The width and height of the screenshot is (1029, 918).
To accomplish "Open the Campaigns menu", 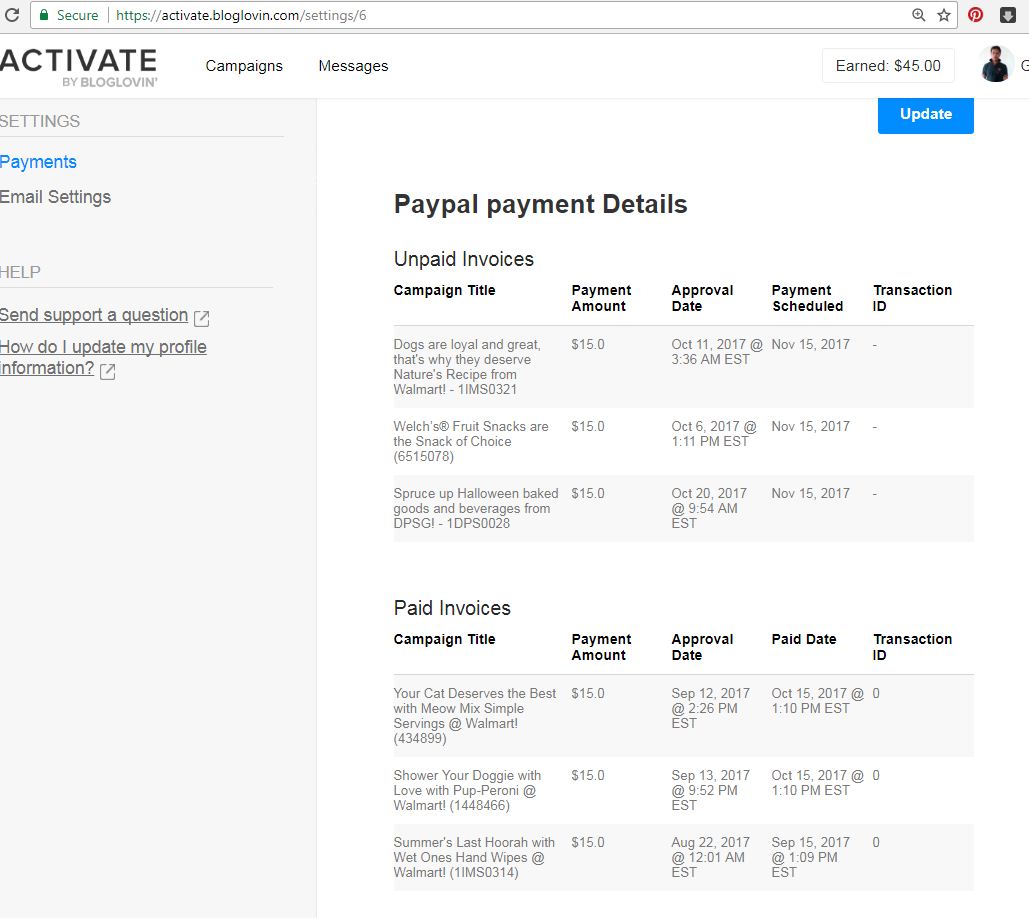I will (244, 66).
